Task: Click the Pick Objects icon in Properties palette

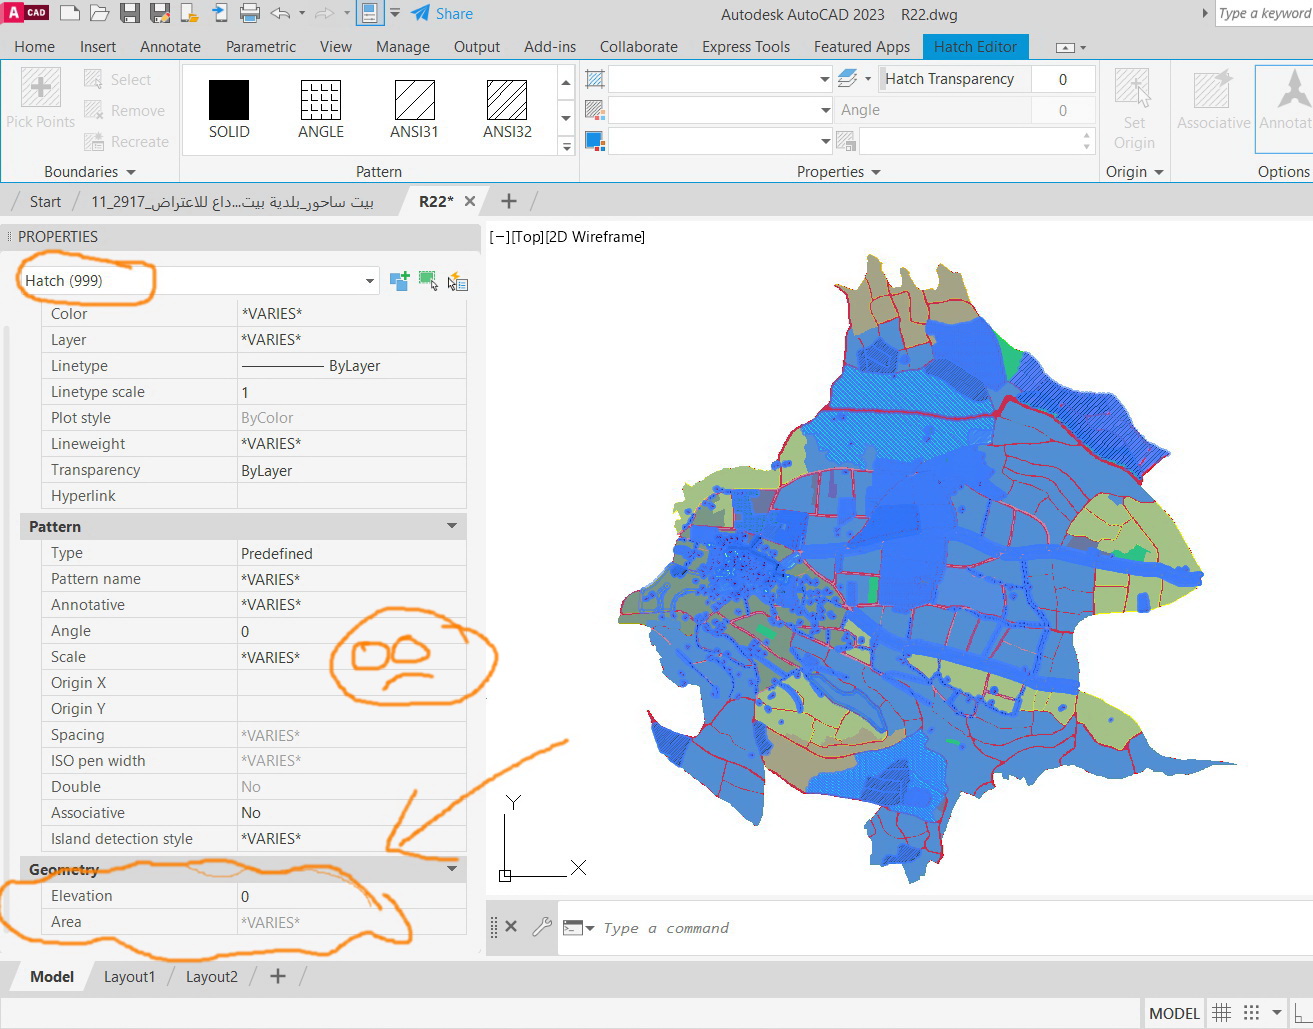Action: pyautogui.click(x=428, y=281)
